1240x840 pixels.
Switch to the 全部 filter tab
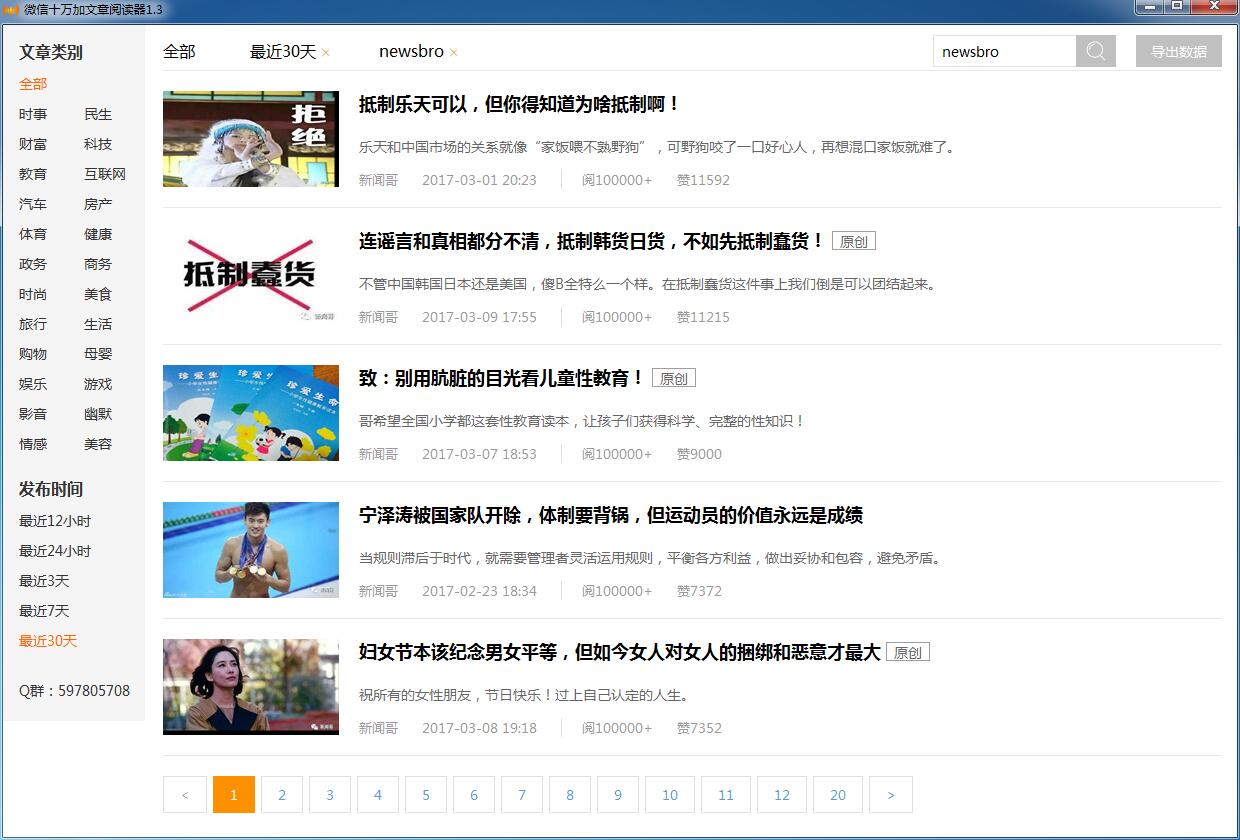(178, 51)
